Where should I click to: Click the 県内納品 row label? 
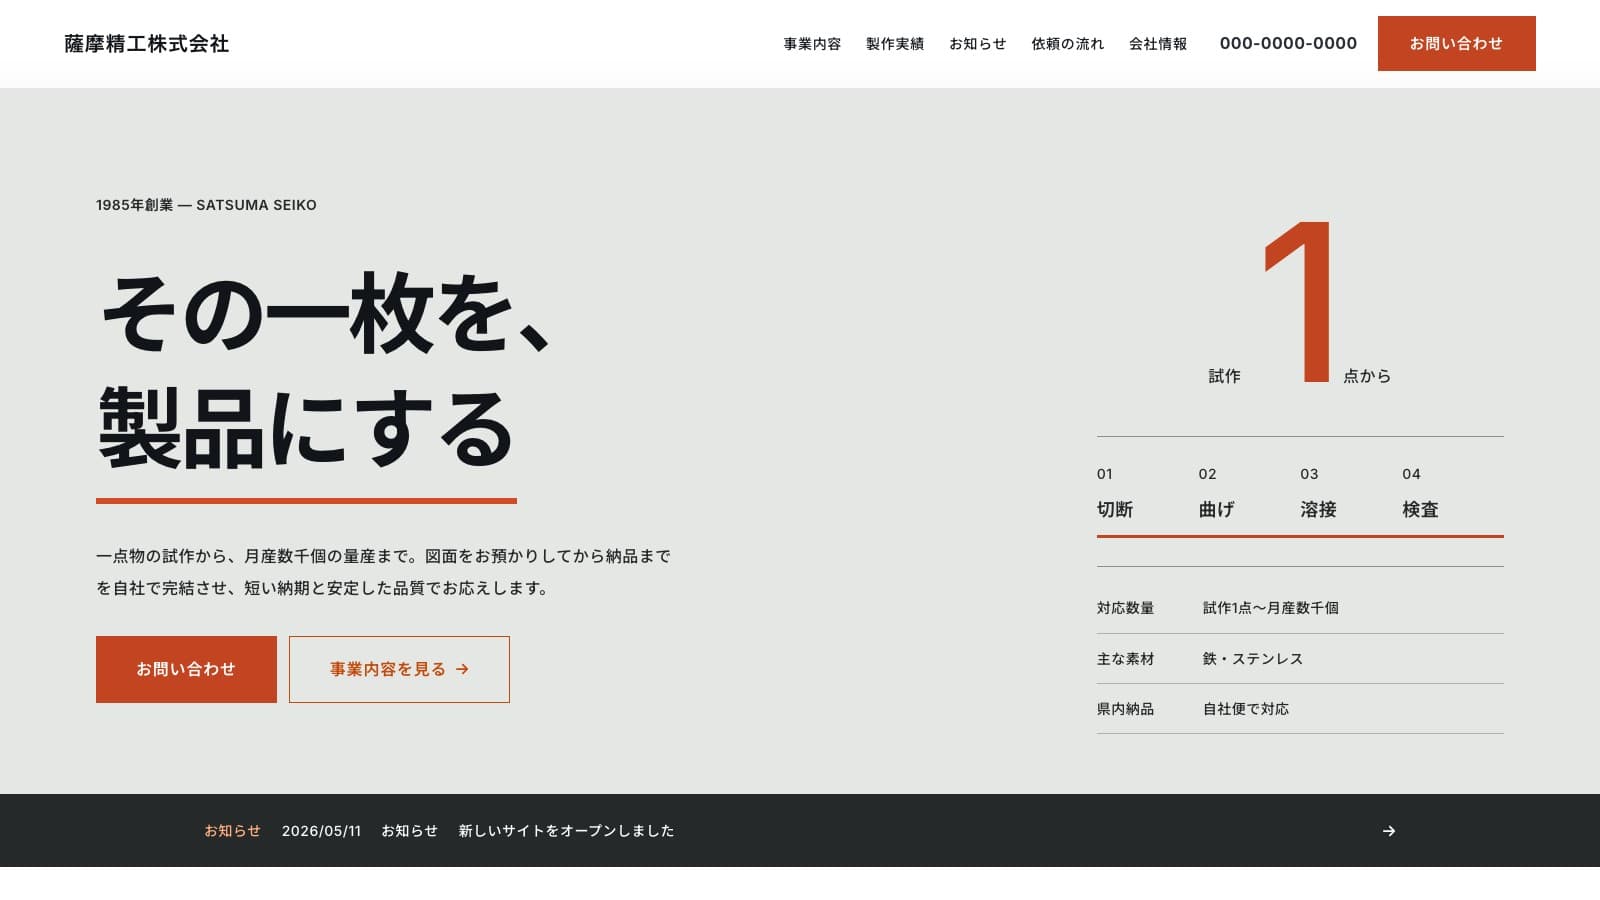point(1125,709)
